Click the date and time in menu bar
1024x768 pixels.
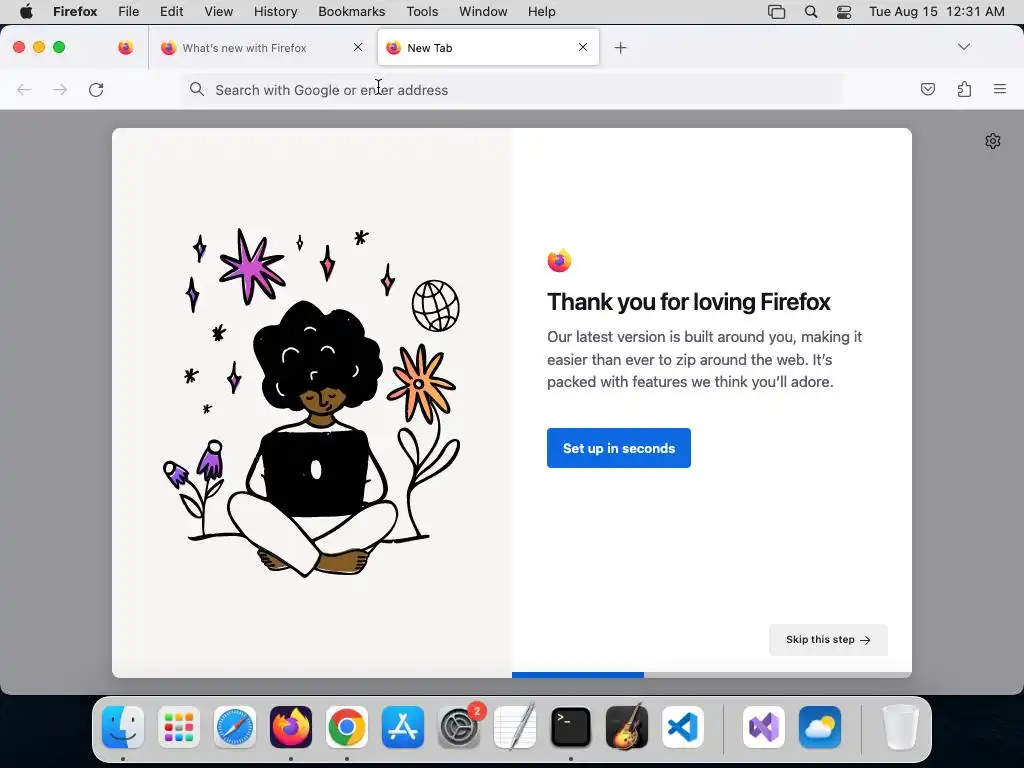[936, 12]
